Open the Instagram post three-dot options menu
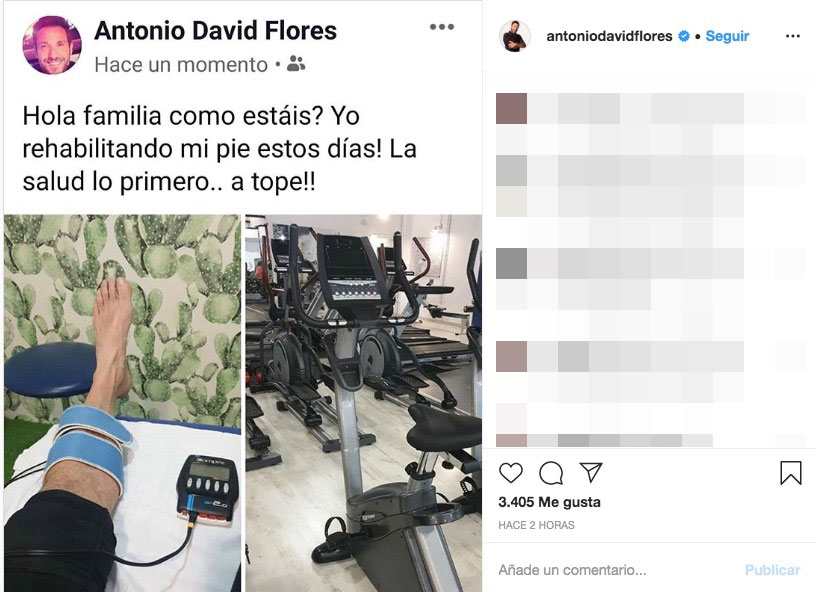This screenshot has width=816, height=592. [x=793, y=36]
